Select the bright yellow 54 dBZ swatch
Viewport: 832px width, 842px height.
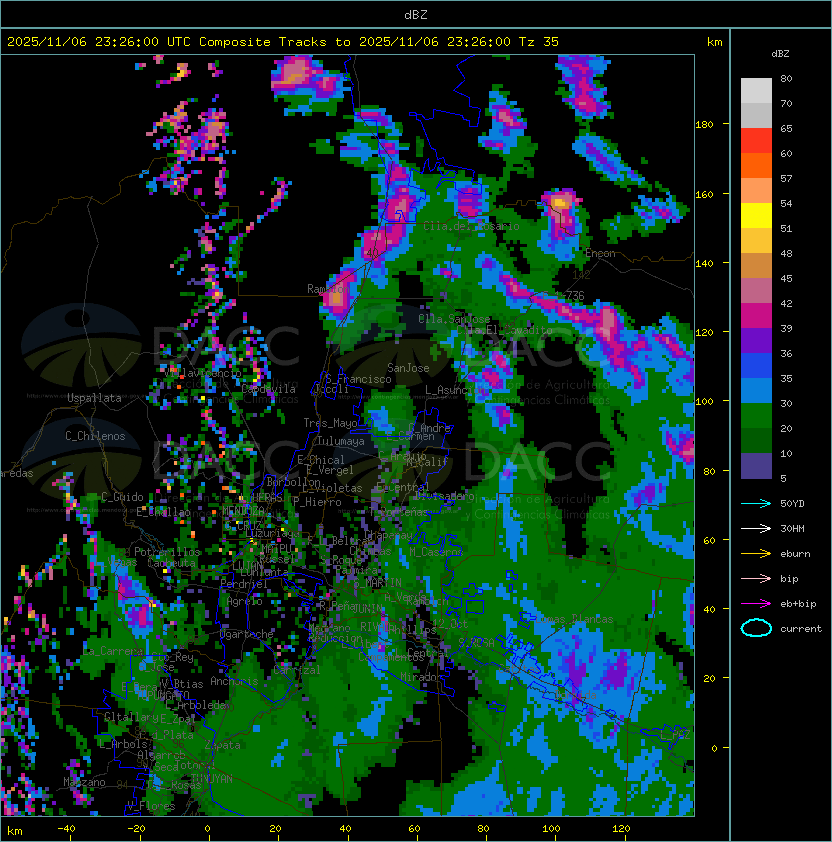click(756, 215)
